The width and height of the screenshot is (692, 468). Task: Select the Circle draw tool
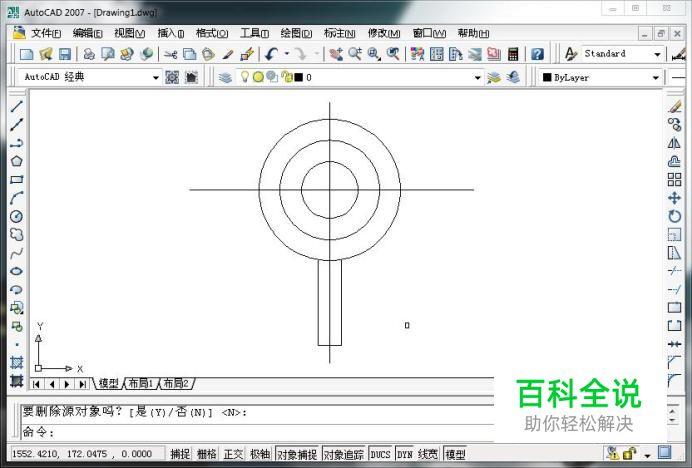[x=17, y=216]
